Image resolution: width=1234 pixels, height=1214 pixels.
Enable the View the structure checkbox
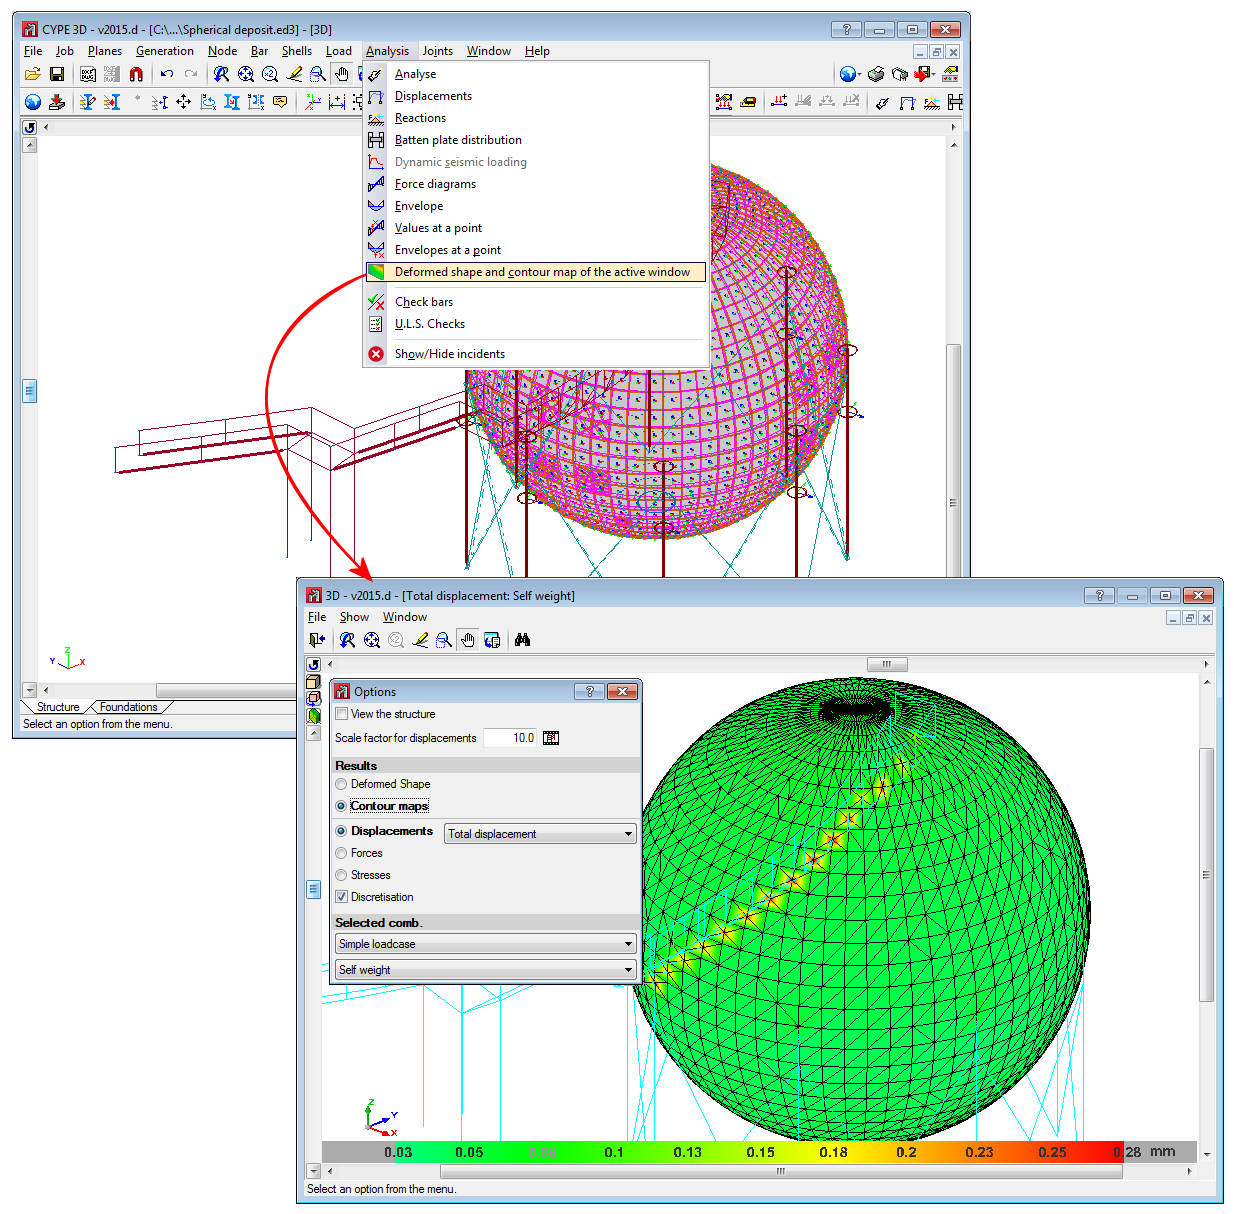pos(341,714)
